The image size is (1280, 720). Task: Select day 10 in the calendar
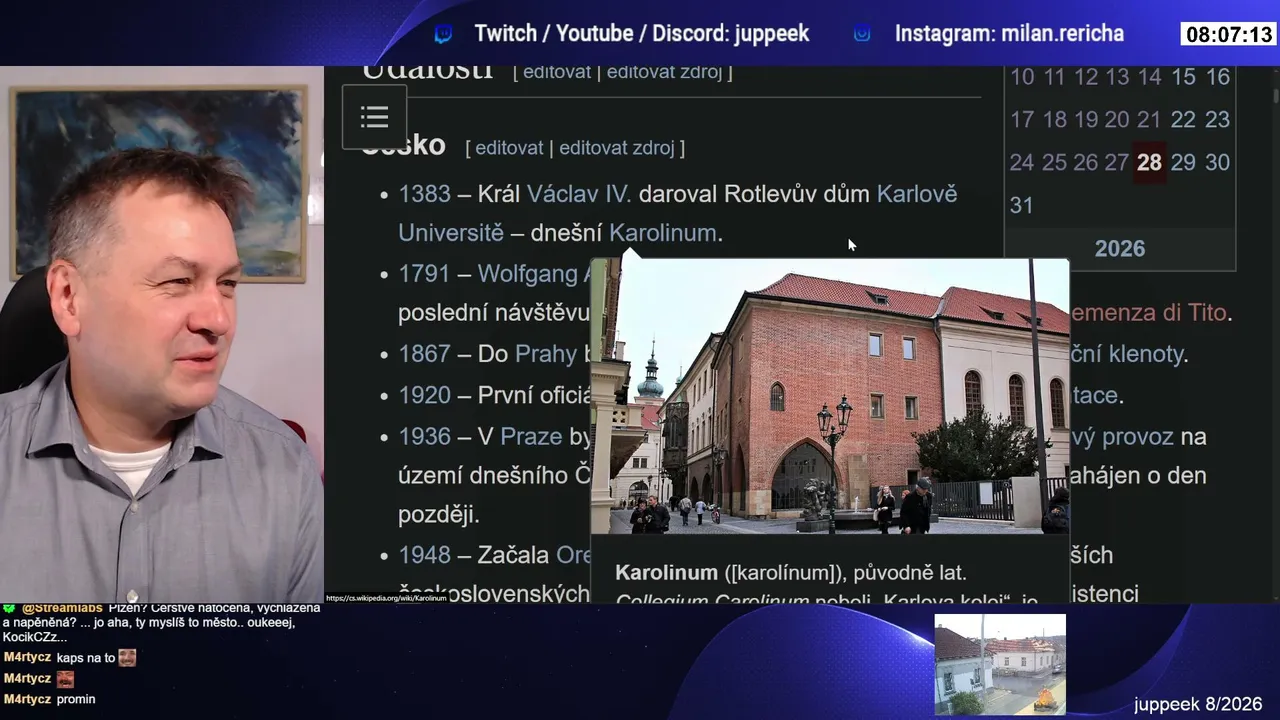click(x=1022, y=77)
